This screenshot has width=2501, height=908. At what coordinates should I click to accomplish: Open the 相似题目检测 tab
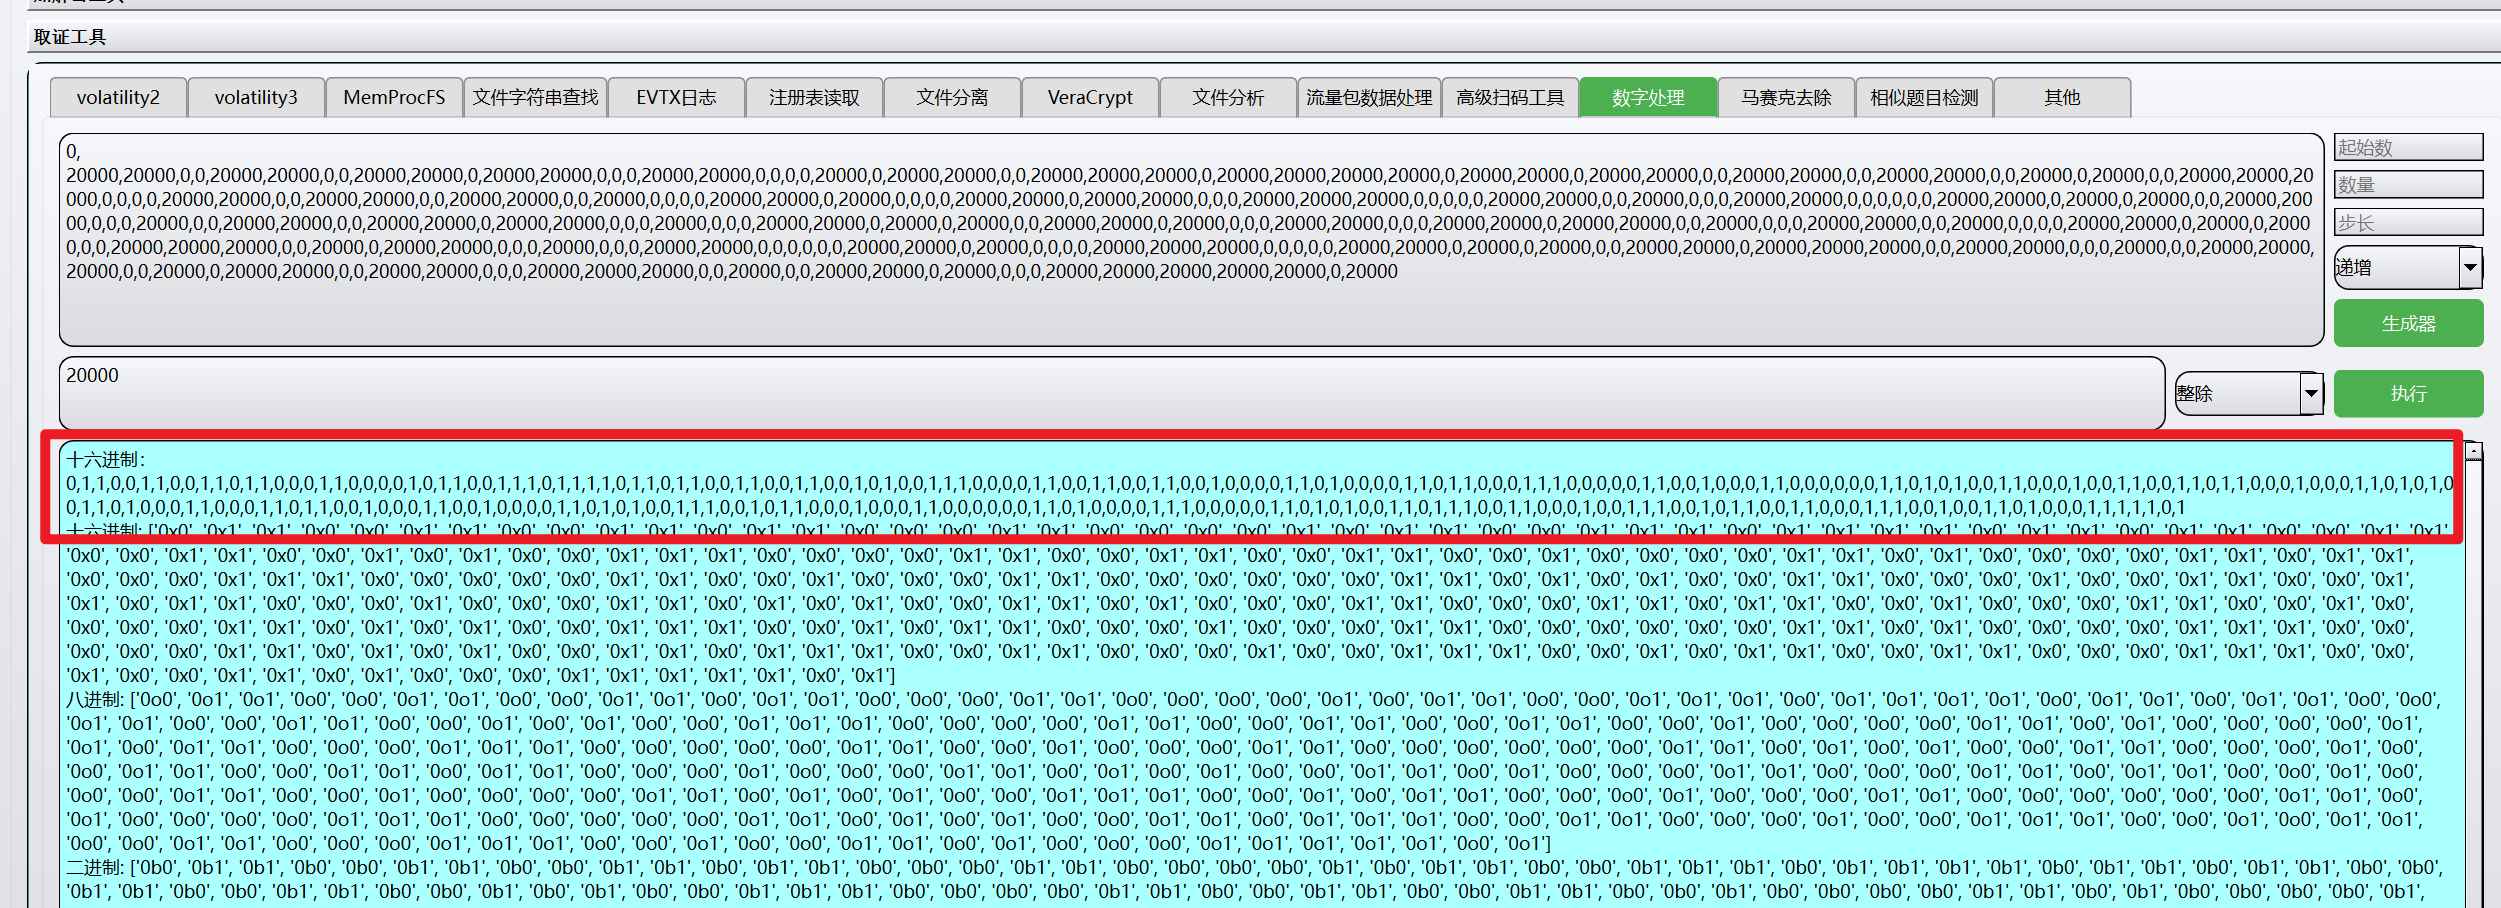pos(1924,97)
